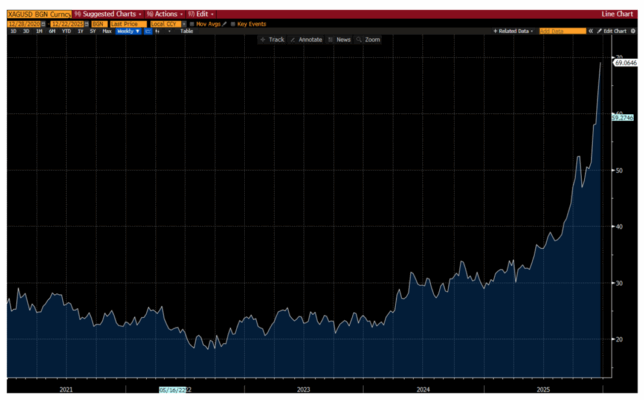The image size is (644, 400).
Task: Open the Local CCY currency dropdown
Action: 165,23
